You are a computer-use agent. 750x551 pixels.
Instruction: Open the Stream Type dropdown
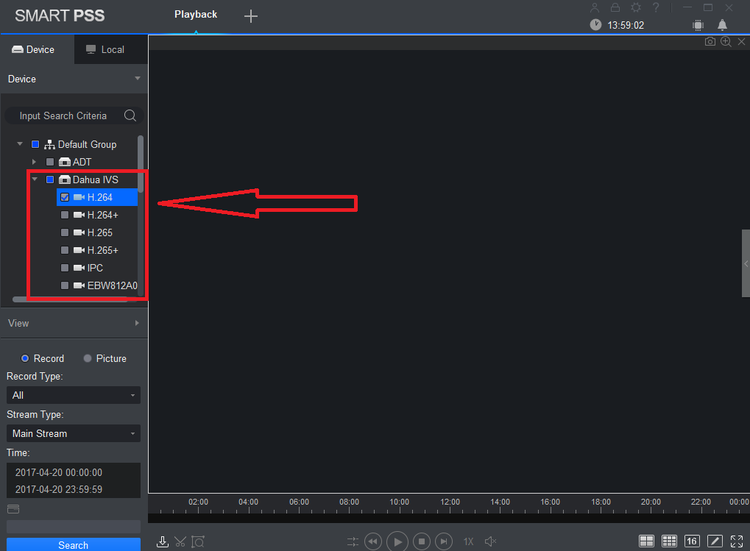click(73, 433)
